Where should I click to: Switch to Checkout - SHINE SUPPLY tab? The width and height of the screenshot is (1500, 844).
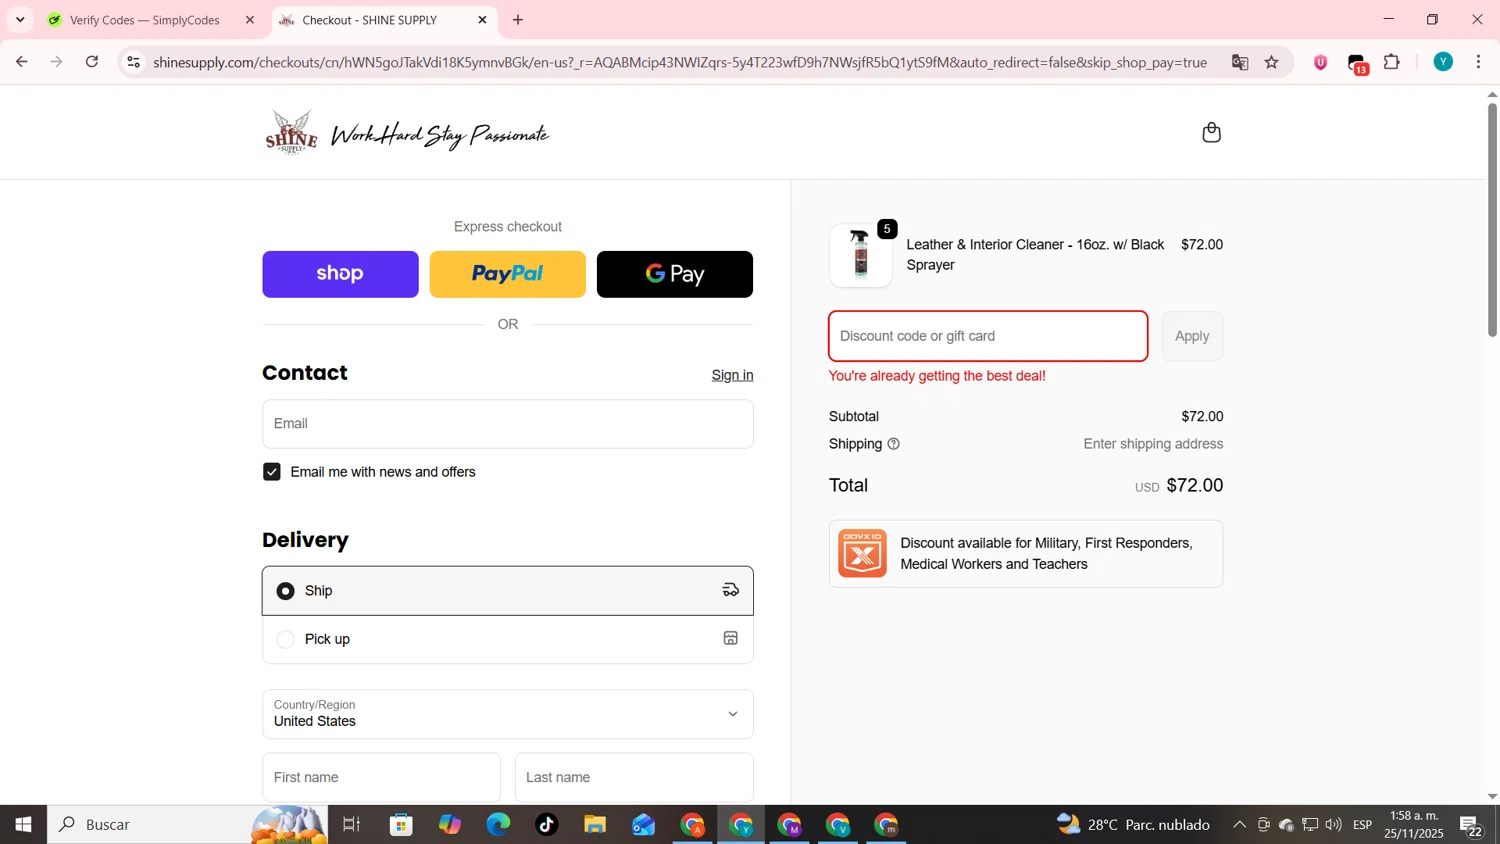[370, 20]
